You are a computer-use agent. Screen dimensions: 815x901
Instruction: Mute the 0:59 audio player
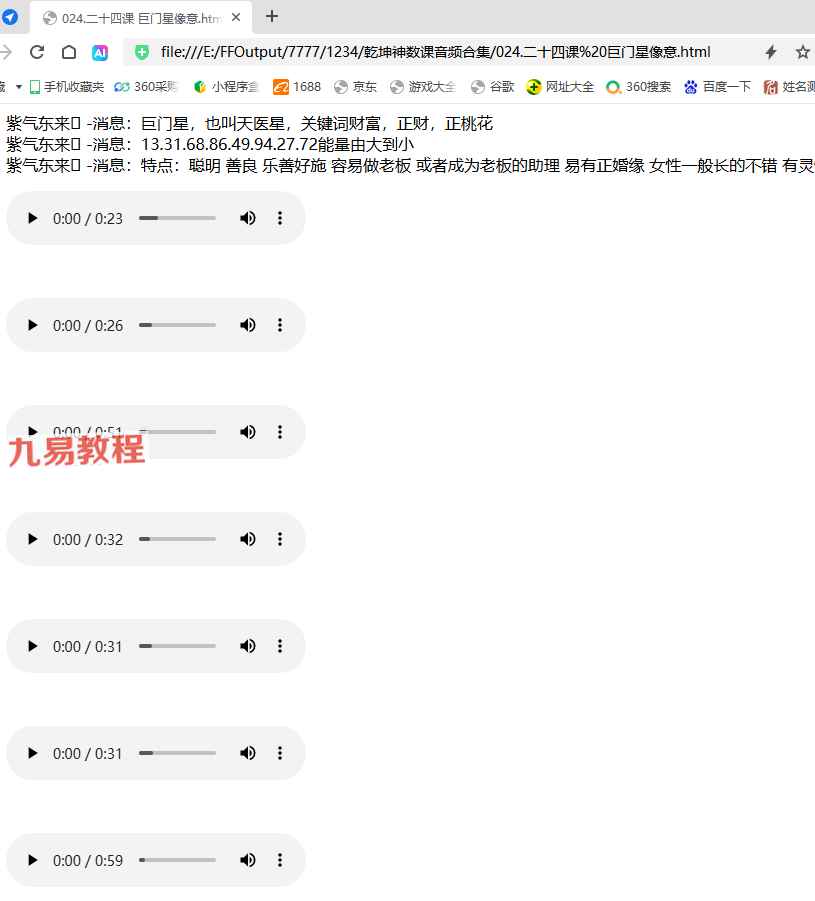(247, 860)
